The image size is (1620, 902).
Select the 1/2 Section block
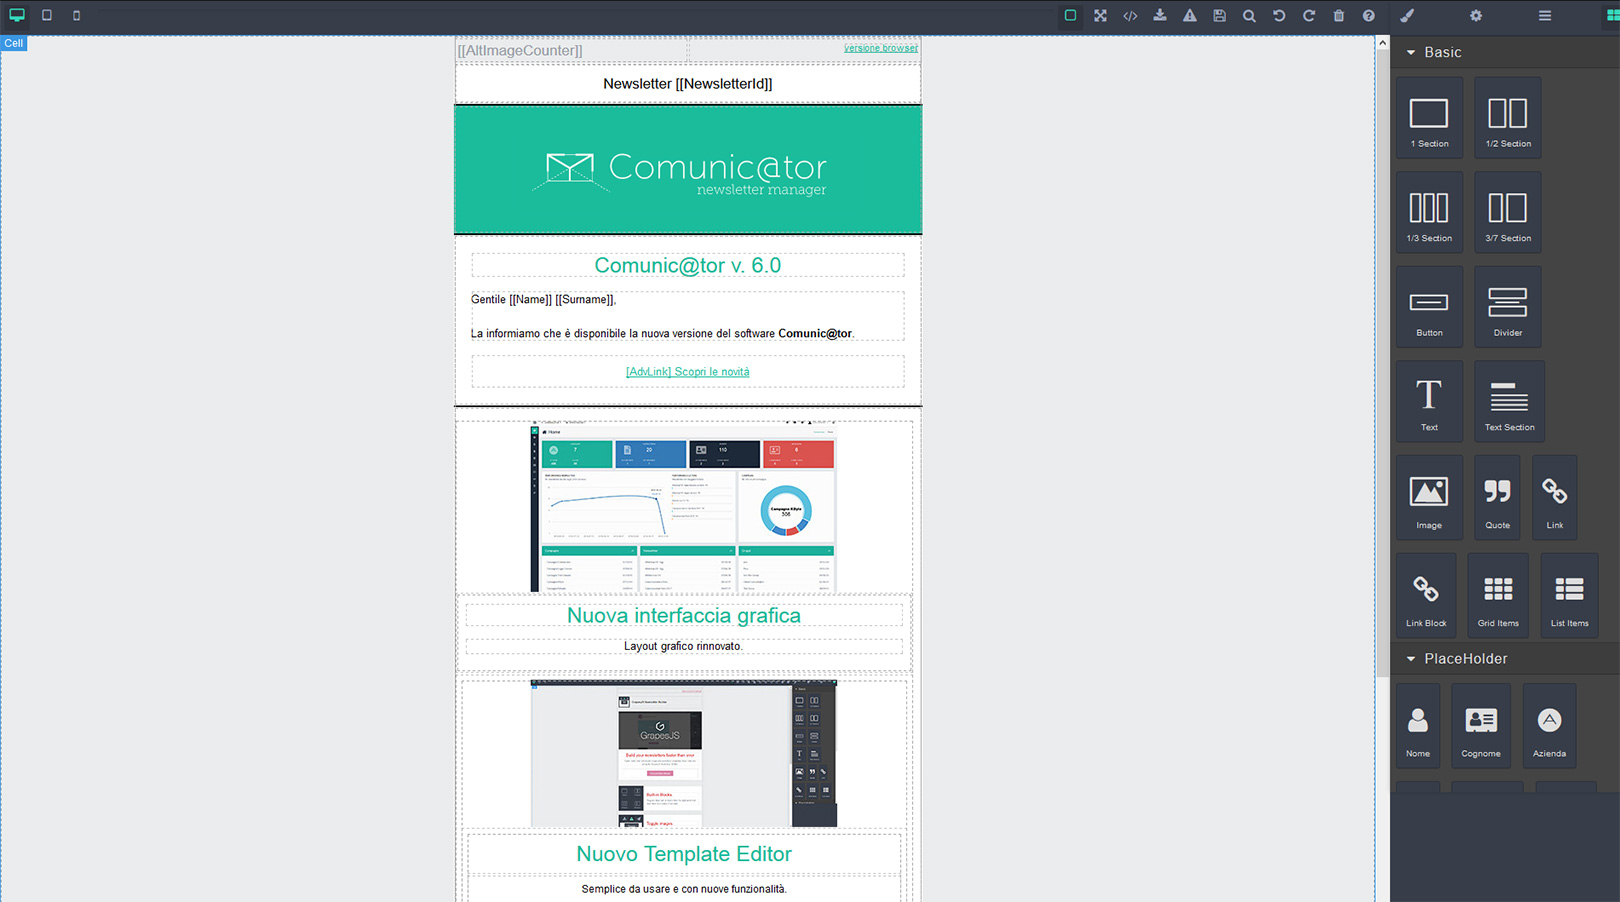click(x=1508, y=118)
